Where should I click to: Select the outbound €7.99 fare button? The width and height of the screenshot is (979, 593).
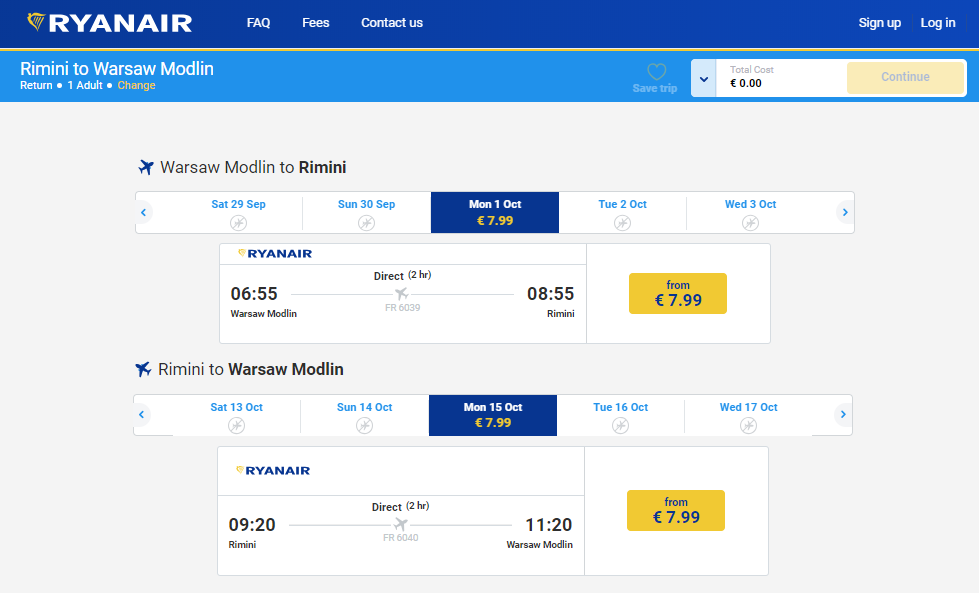click(x=677, y=293)
